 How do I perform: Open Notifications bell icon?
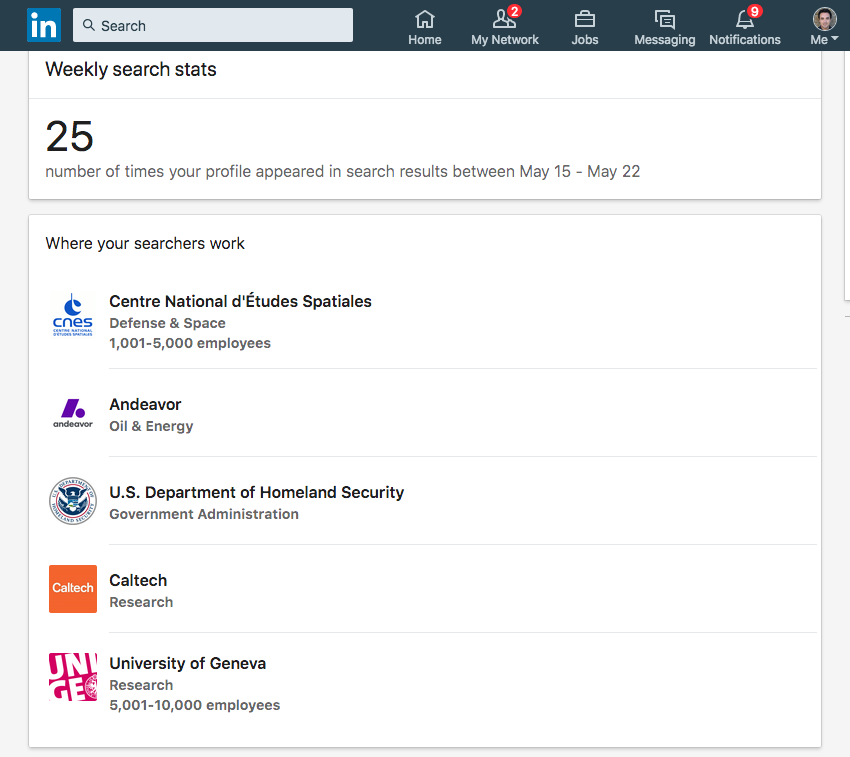point(744,20)
